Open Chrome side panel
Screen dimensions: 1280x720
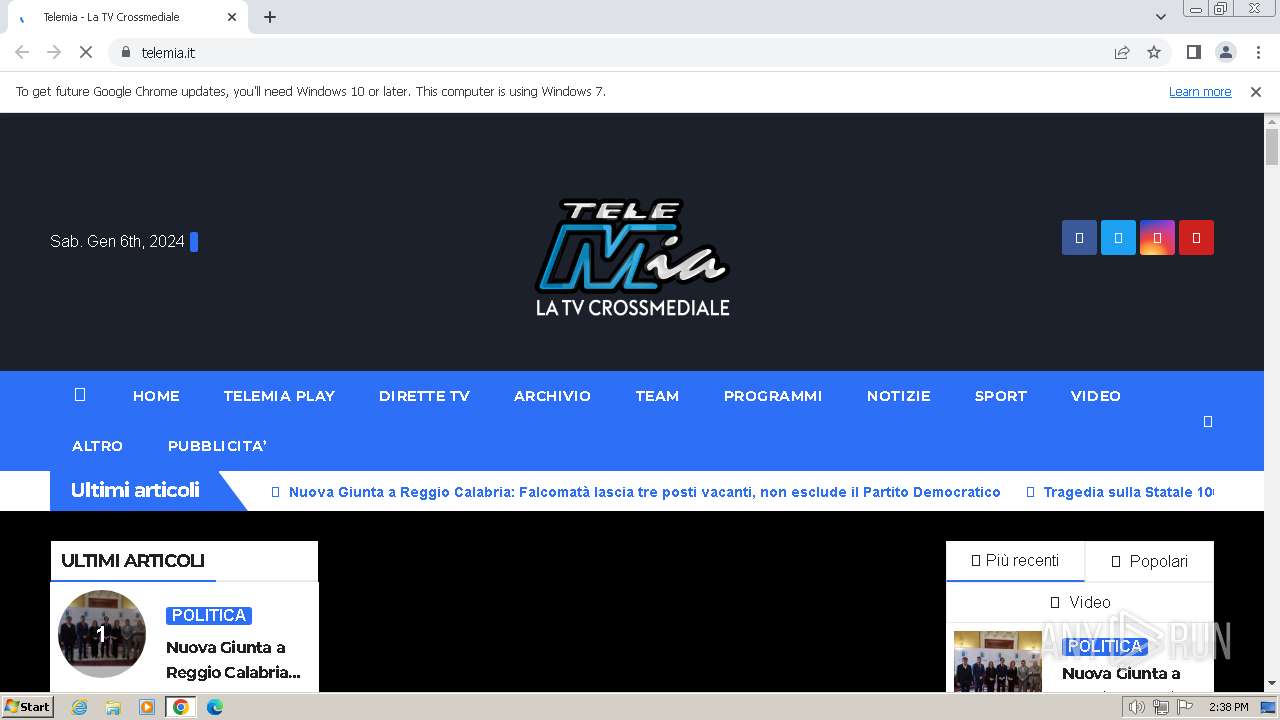[x=1193, y=52]
